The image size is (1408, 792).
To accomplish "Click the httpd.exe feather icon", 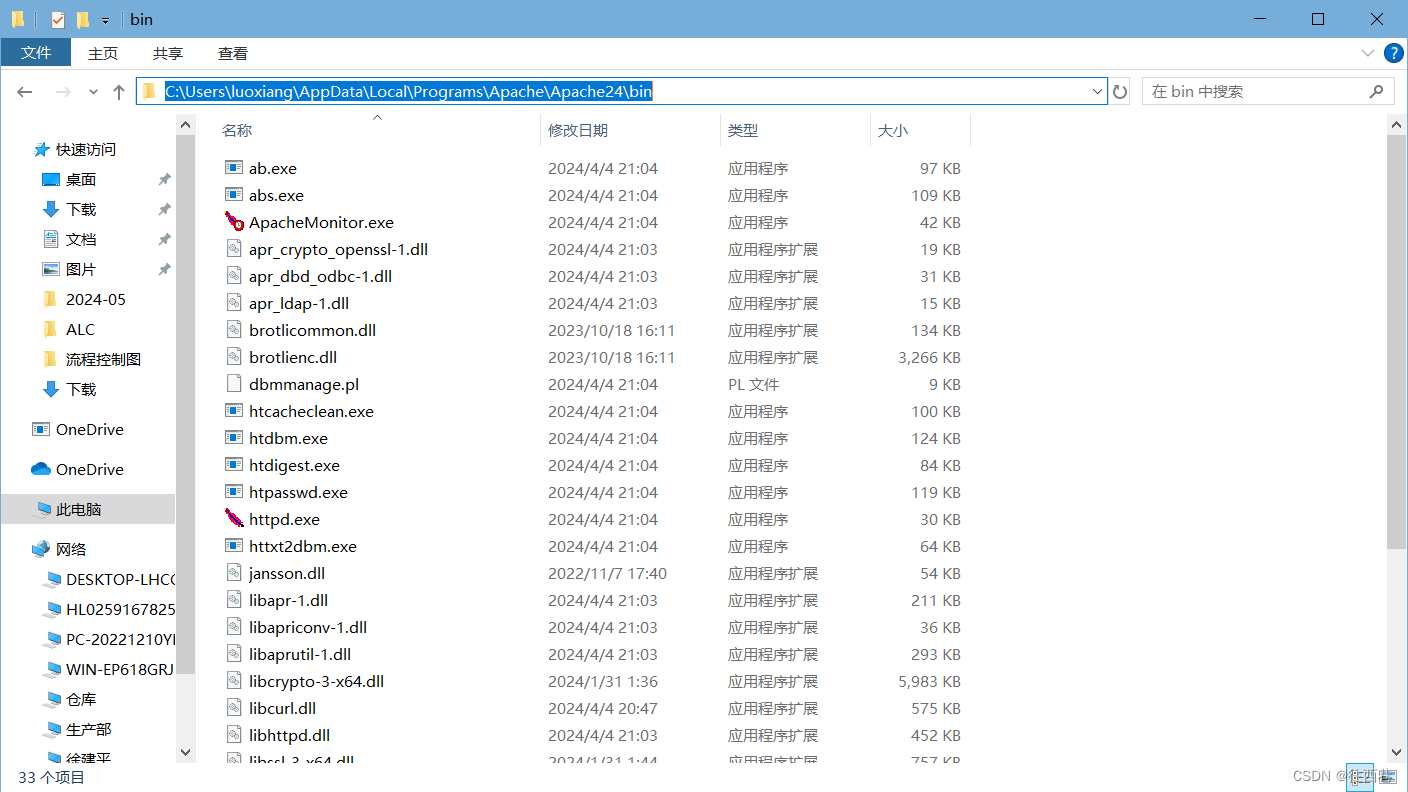I will [234, 519].
